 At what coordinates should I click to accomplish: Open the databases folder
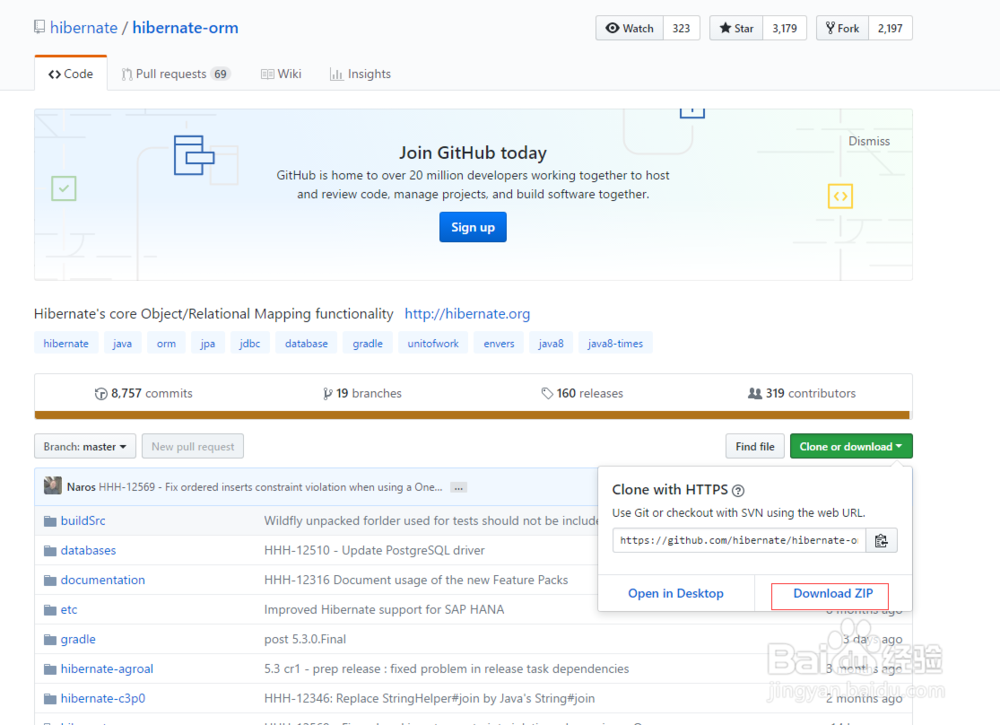coord(88,550)
